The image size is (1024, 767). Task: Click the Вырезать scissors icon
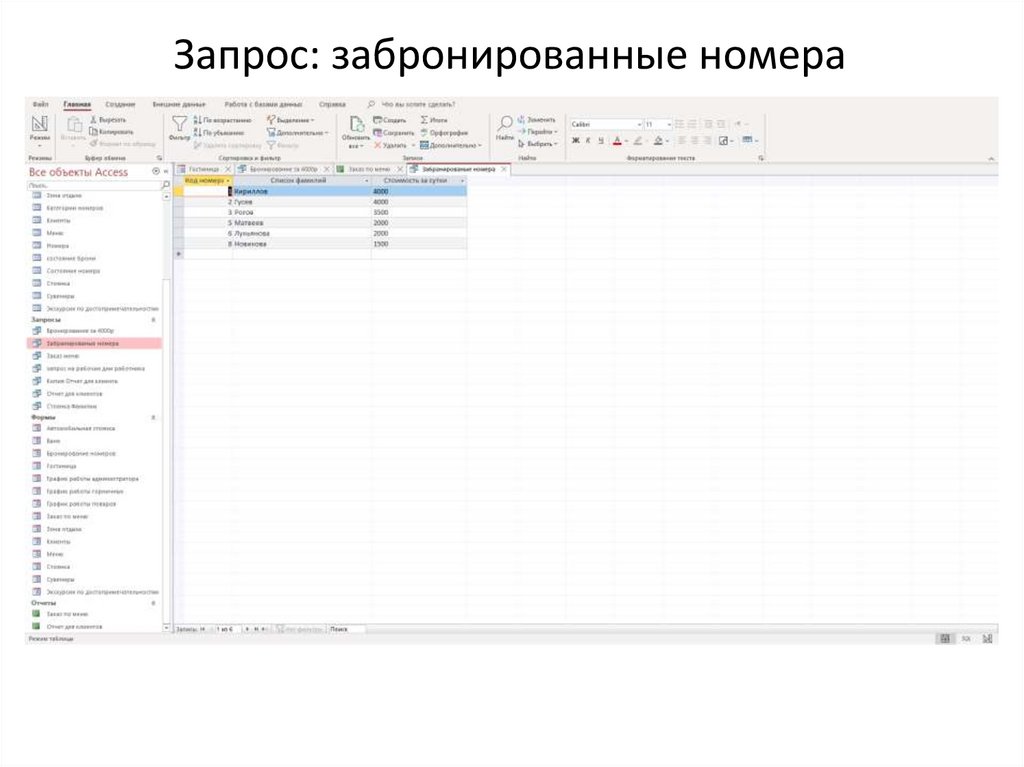[x=93, y=120]
